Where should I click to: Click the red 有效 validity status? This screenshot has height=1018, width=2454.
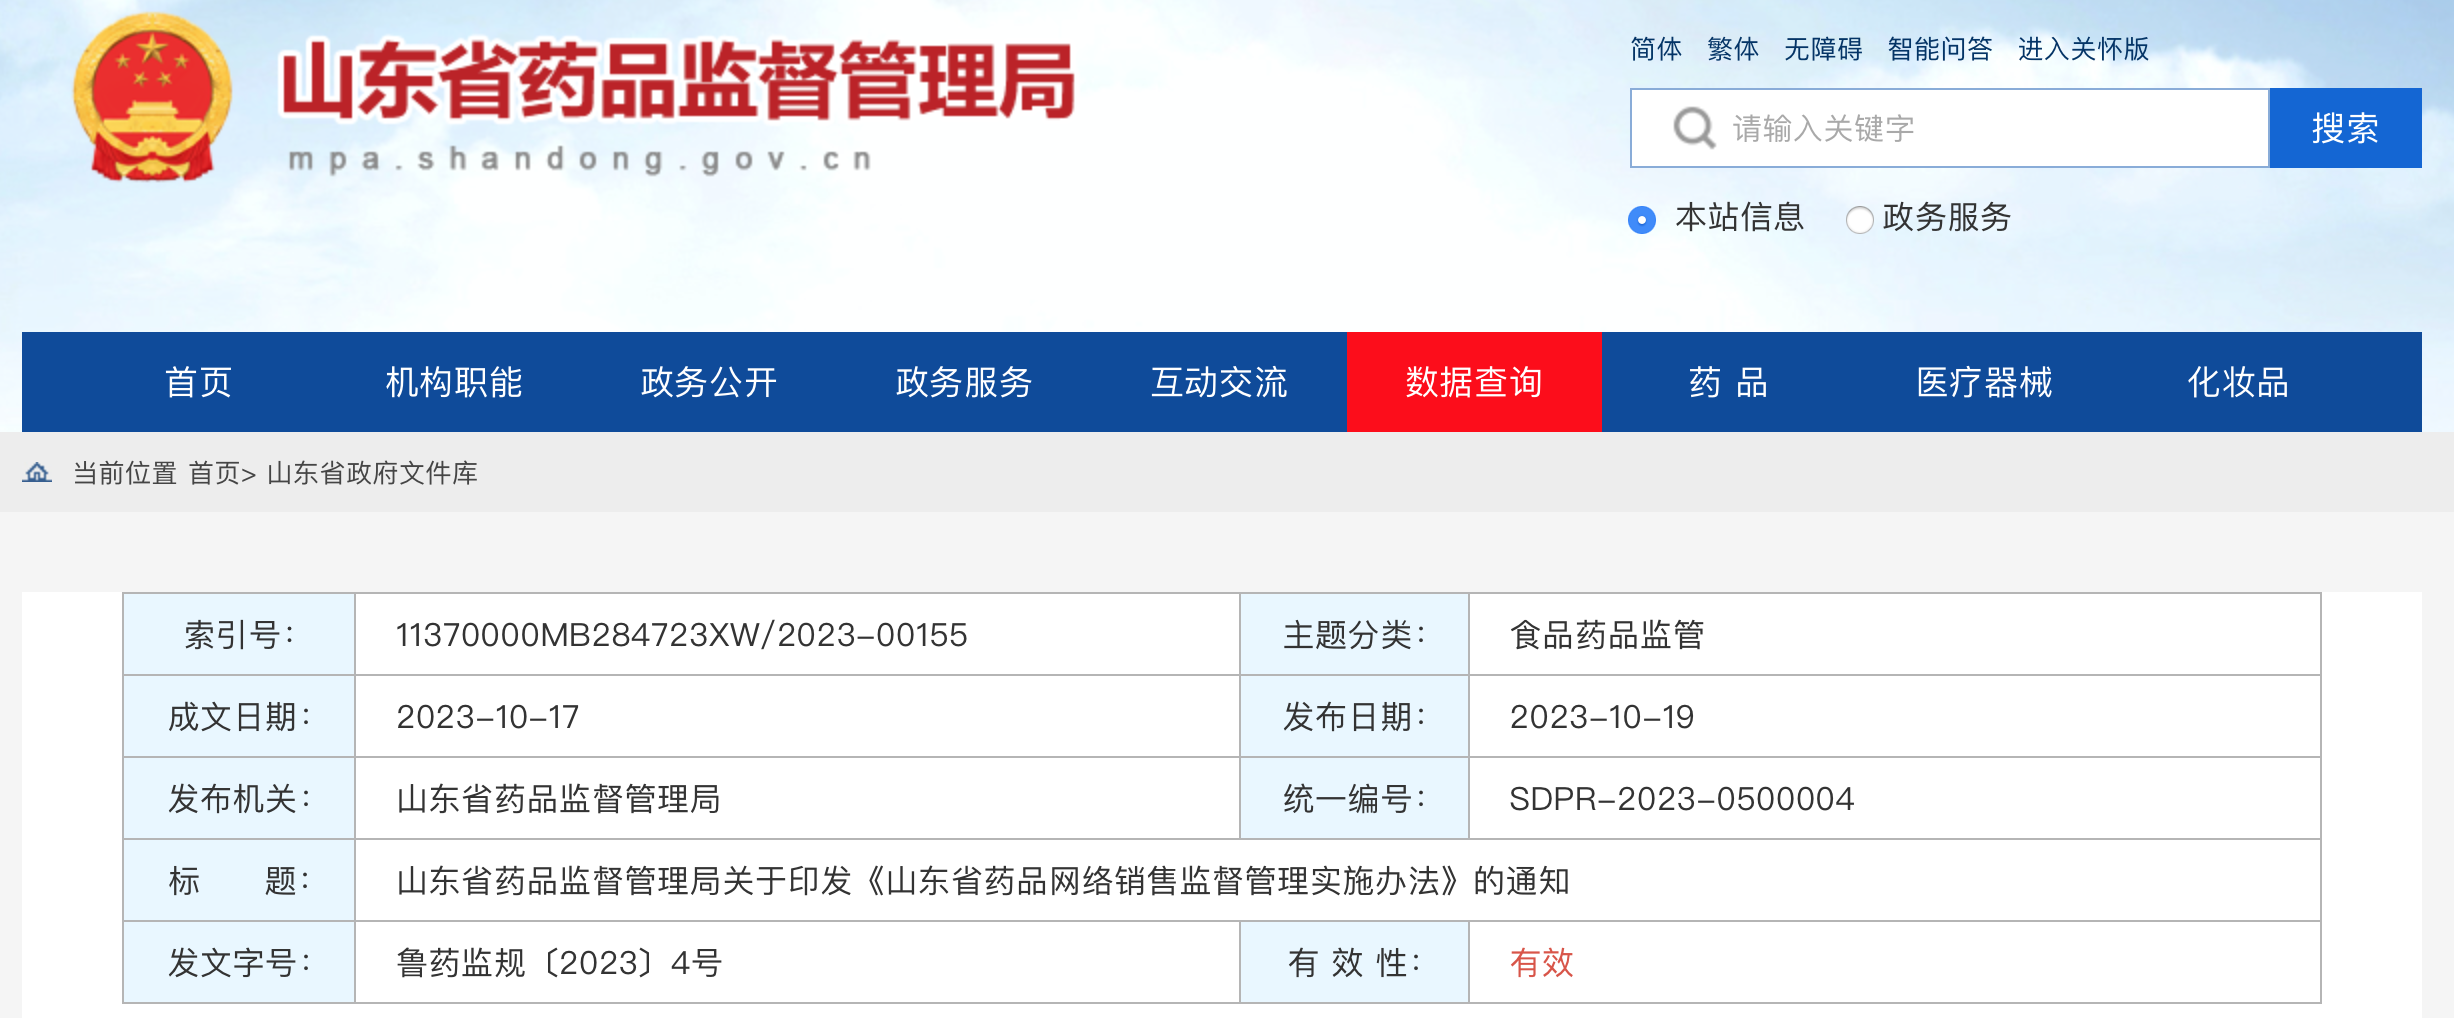tap(1541, 963)
